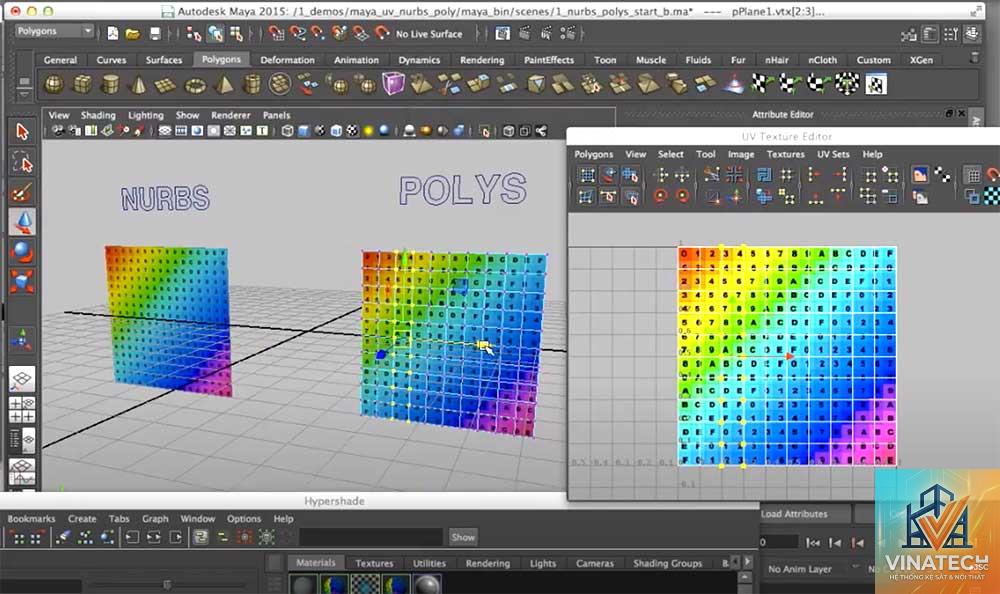Select the first material swatch in Hypershade

coord(304,584)
